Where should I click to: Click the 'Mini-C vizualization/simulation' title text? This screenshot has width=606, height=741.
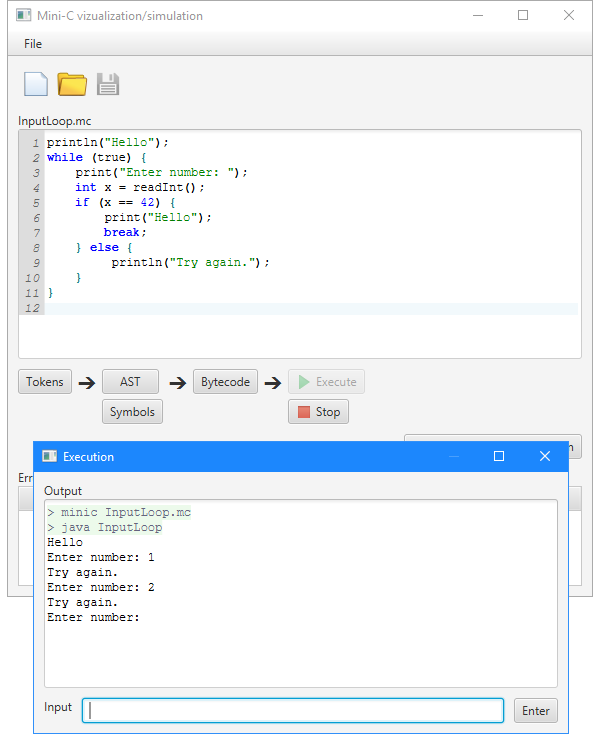coord(120,16)
